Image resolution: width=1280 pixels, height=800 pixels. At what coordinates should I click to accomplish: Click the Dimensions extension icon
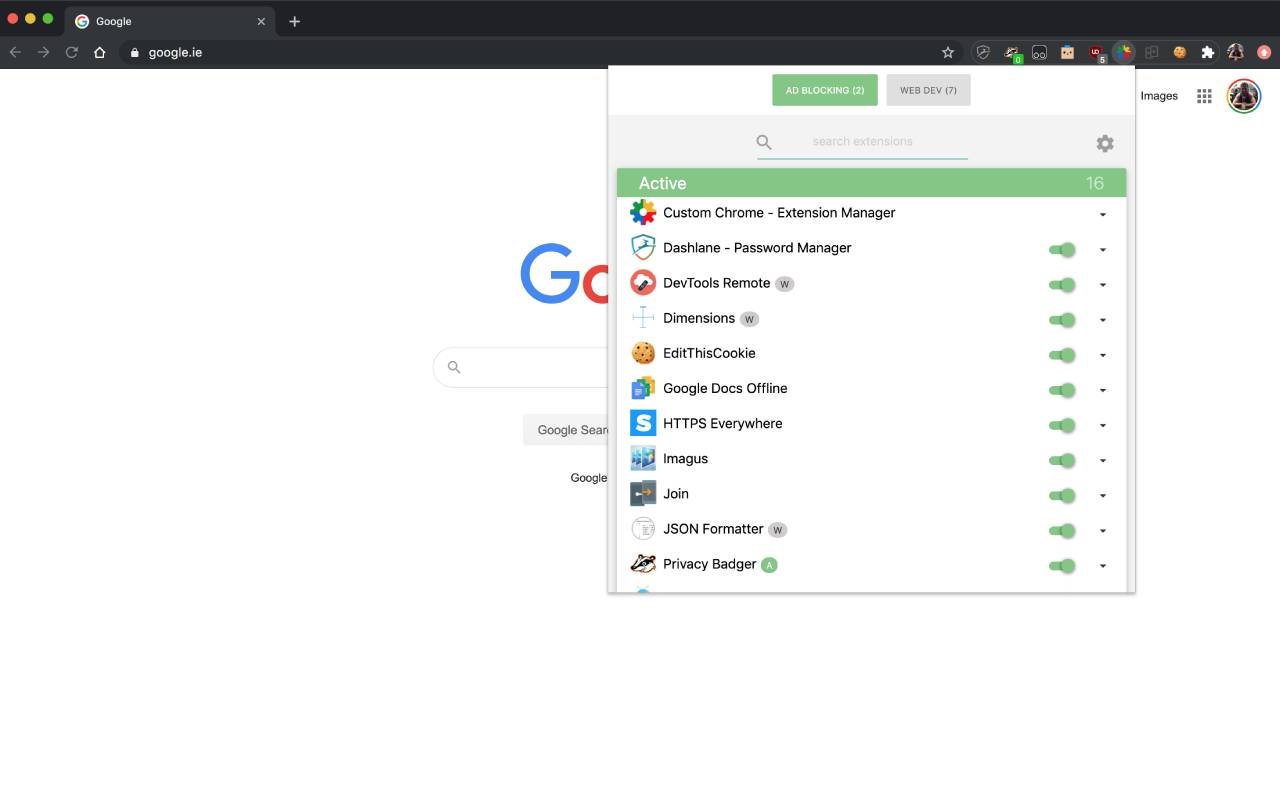point(643,318)
